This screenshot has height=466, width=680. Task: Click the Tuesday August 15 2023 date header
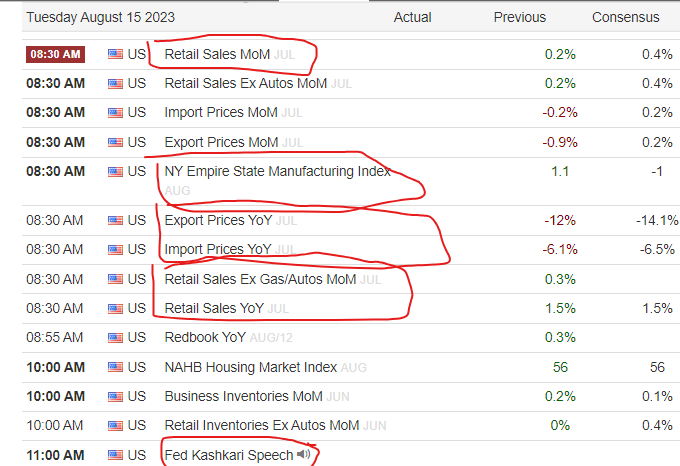point(101,17)
